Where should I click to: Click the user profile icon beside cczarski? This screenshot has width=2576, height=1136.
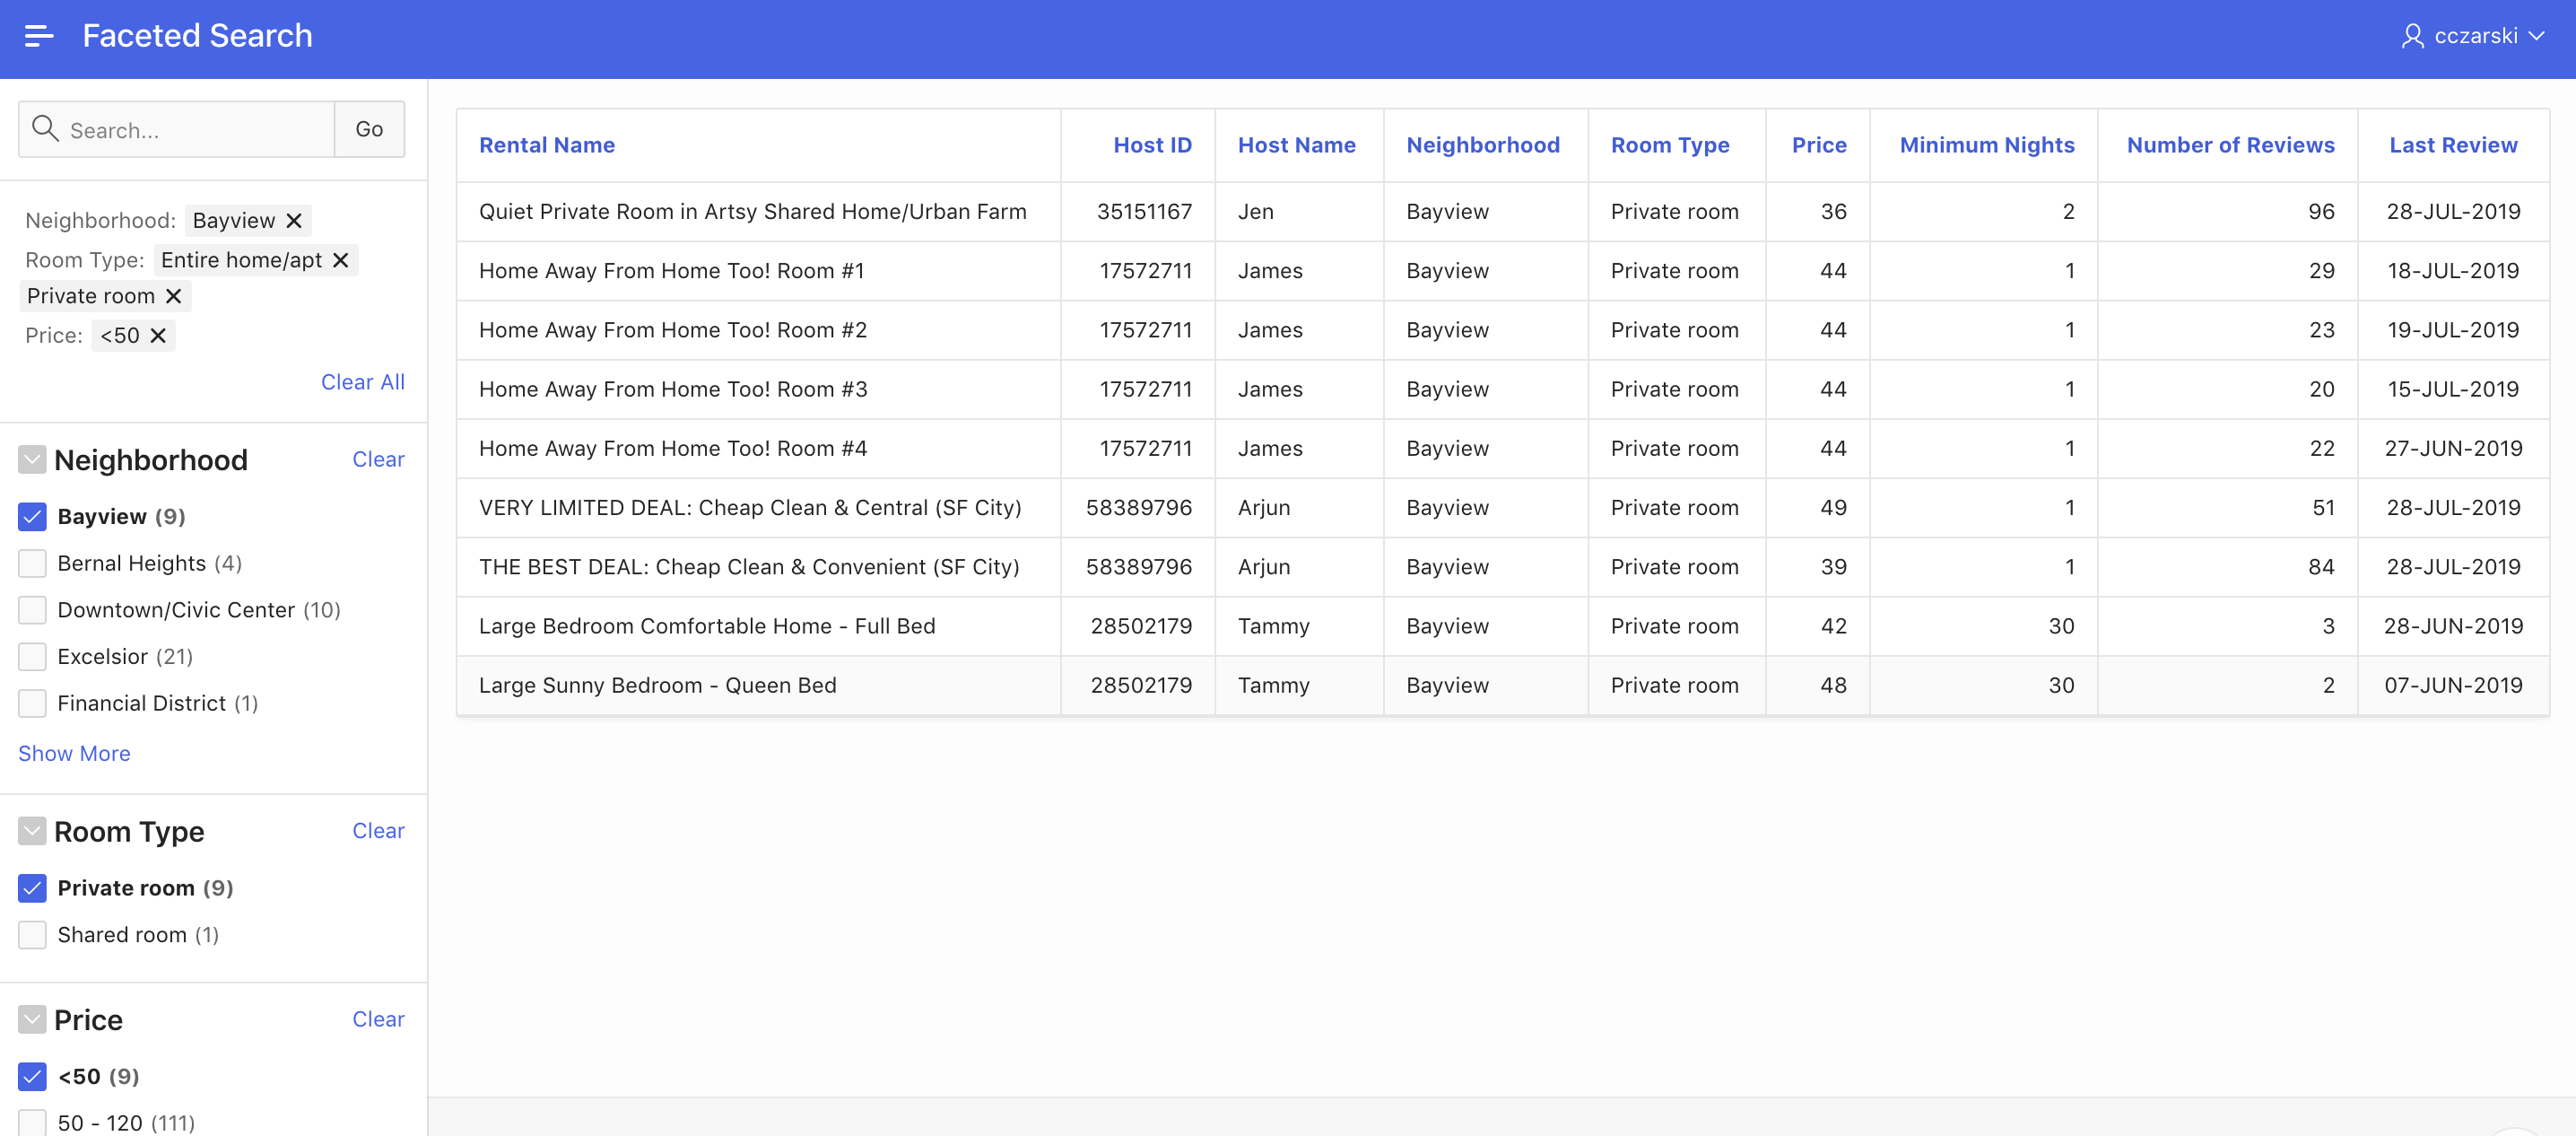pyautogui.click(x=2413, y=36)
